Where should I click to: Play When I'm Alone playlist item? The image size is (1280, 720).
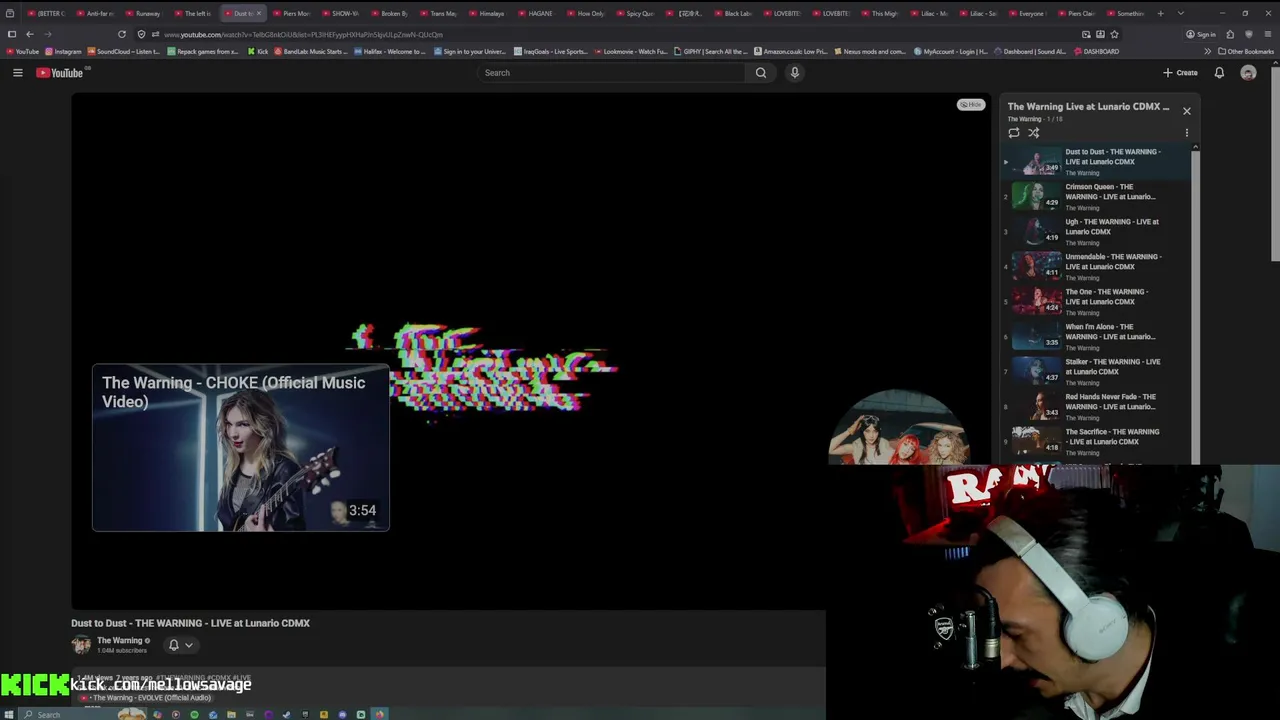coord(1096,337)
